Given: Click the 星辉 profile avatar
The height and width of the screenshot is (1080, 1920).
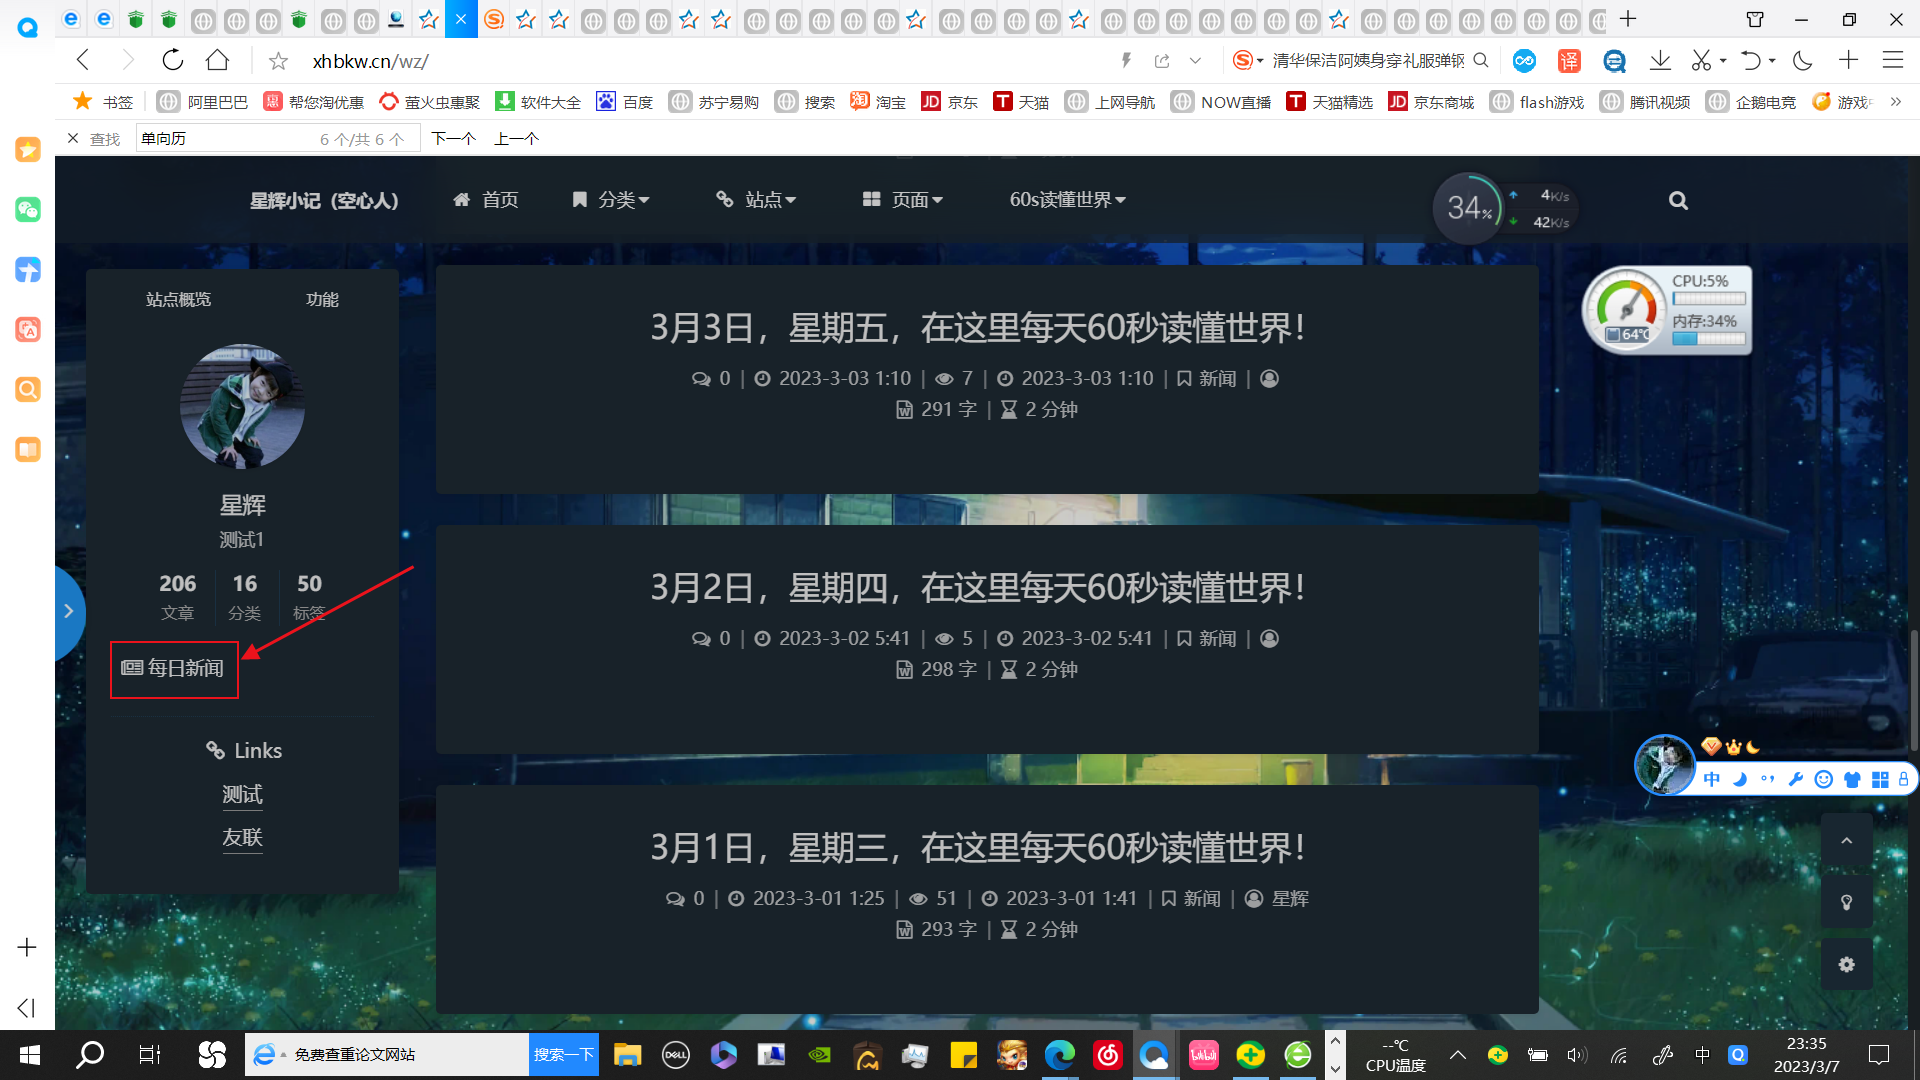Looking at the screenshot, I should 242,406.
